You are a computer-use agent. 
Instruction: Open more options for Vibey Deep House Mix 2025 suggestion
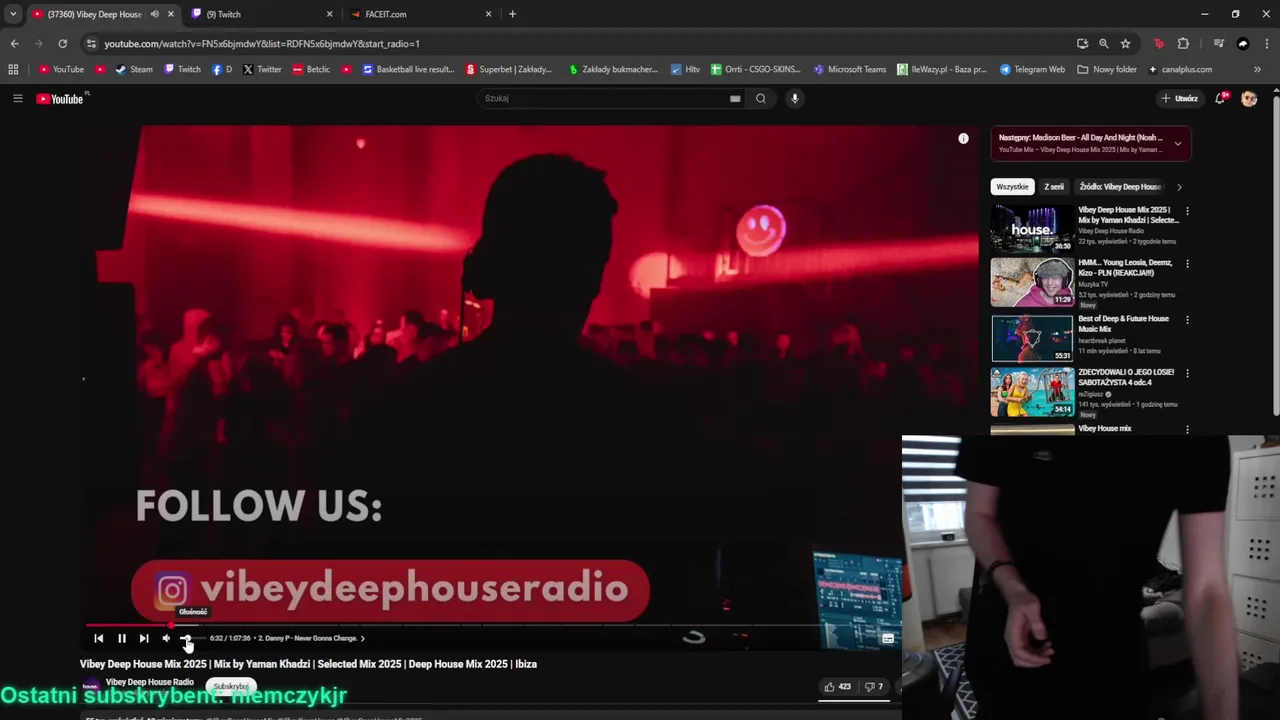coord(1187,211)
